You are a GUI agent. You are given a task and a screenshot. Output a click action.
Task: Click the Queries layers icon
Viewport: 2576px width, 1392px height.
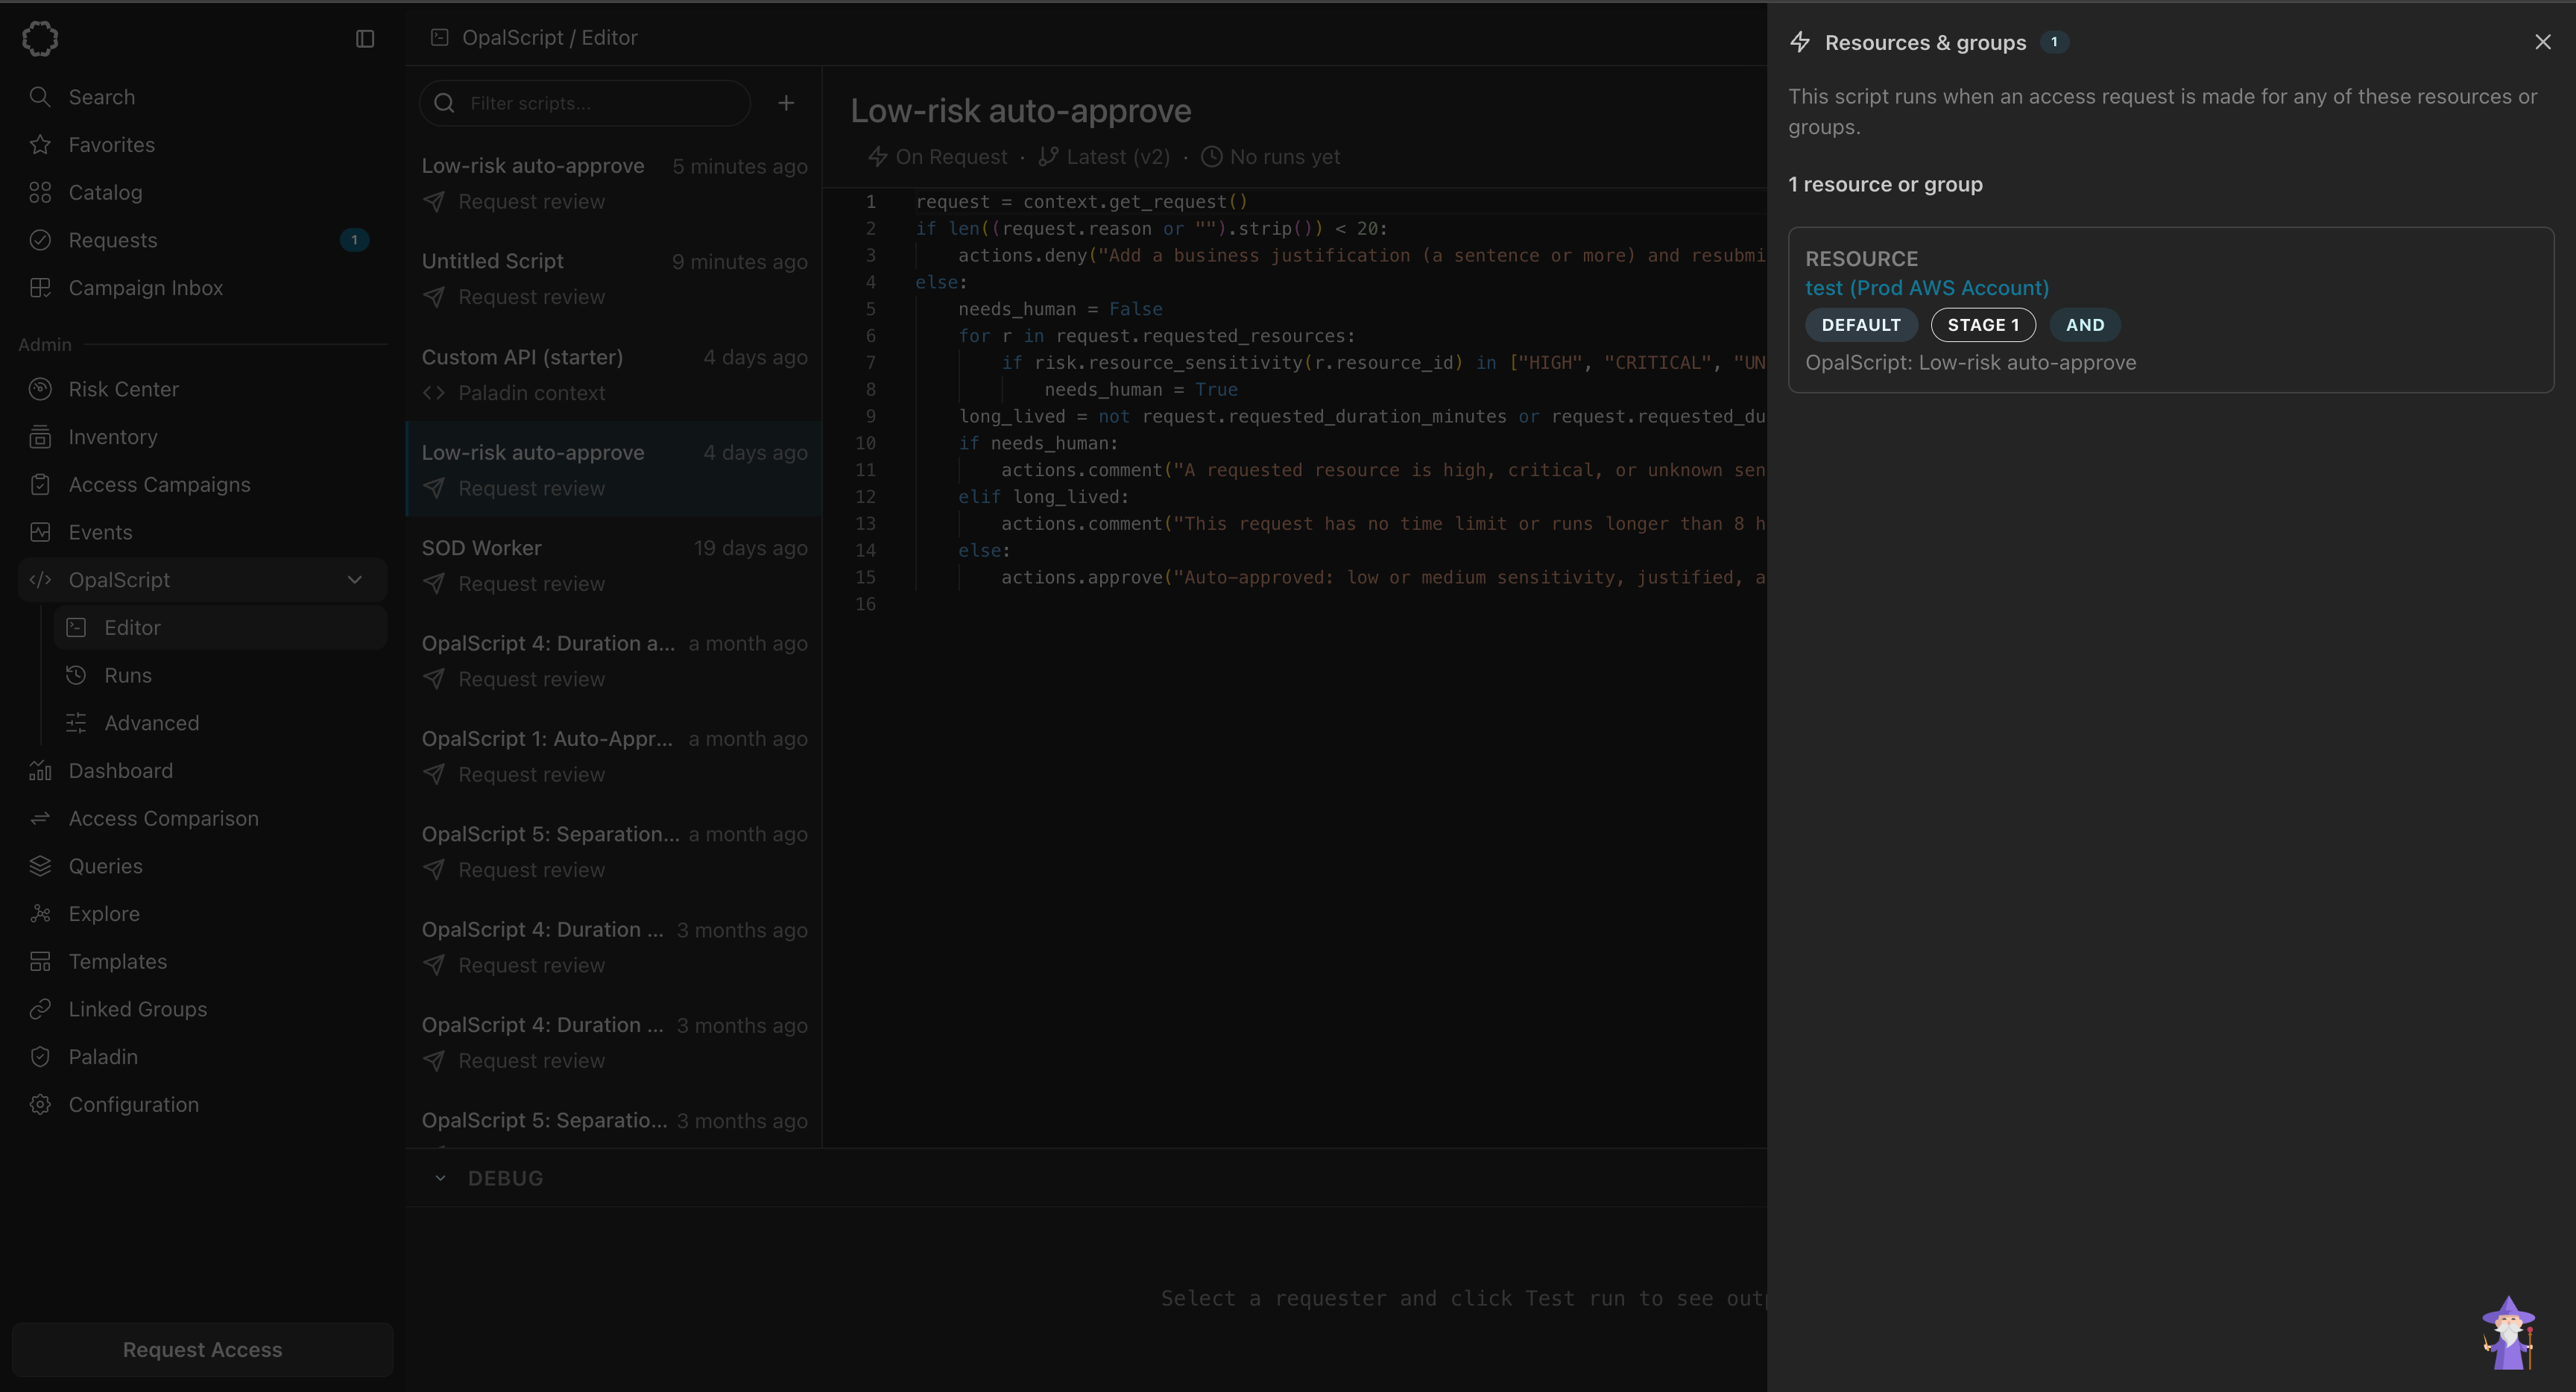pyautogui.click(x=40, y=866)
